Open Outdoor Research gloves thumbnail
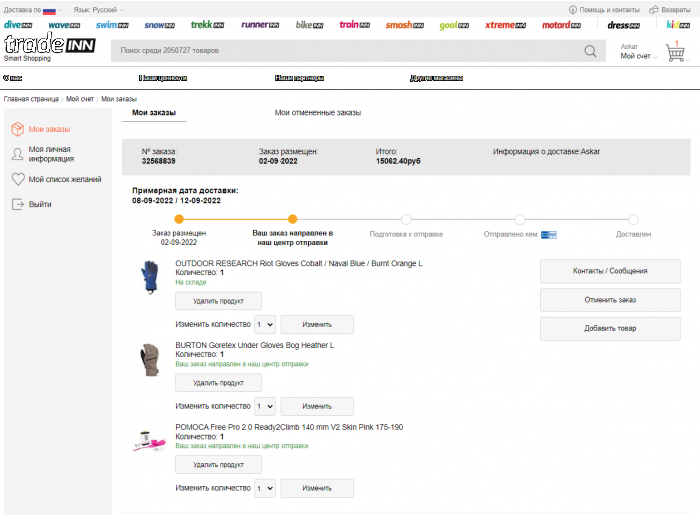 (x=150, y=277)
